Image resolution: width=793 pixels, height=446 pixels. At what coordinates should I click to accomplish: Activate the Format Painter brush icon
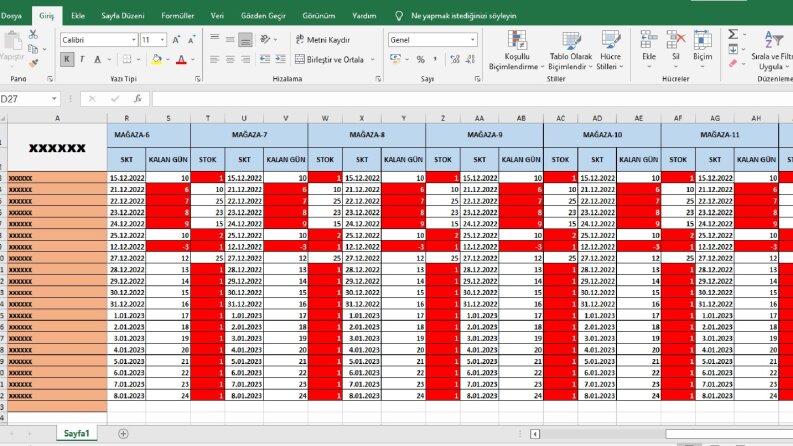33,63
